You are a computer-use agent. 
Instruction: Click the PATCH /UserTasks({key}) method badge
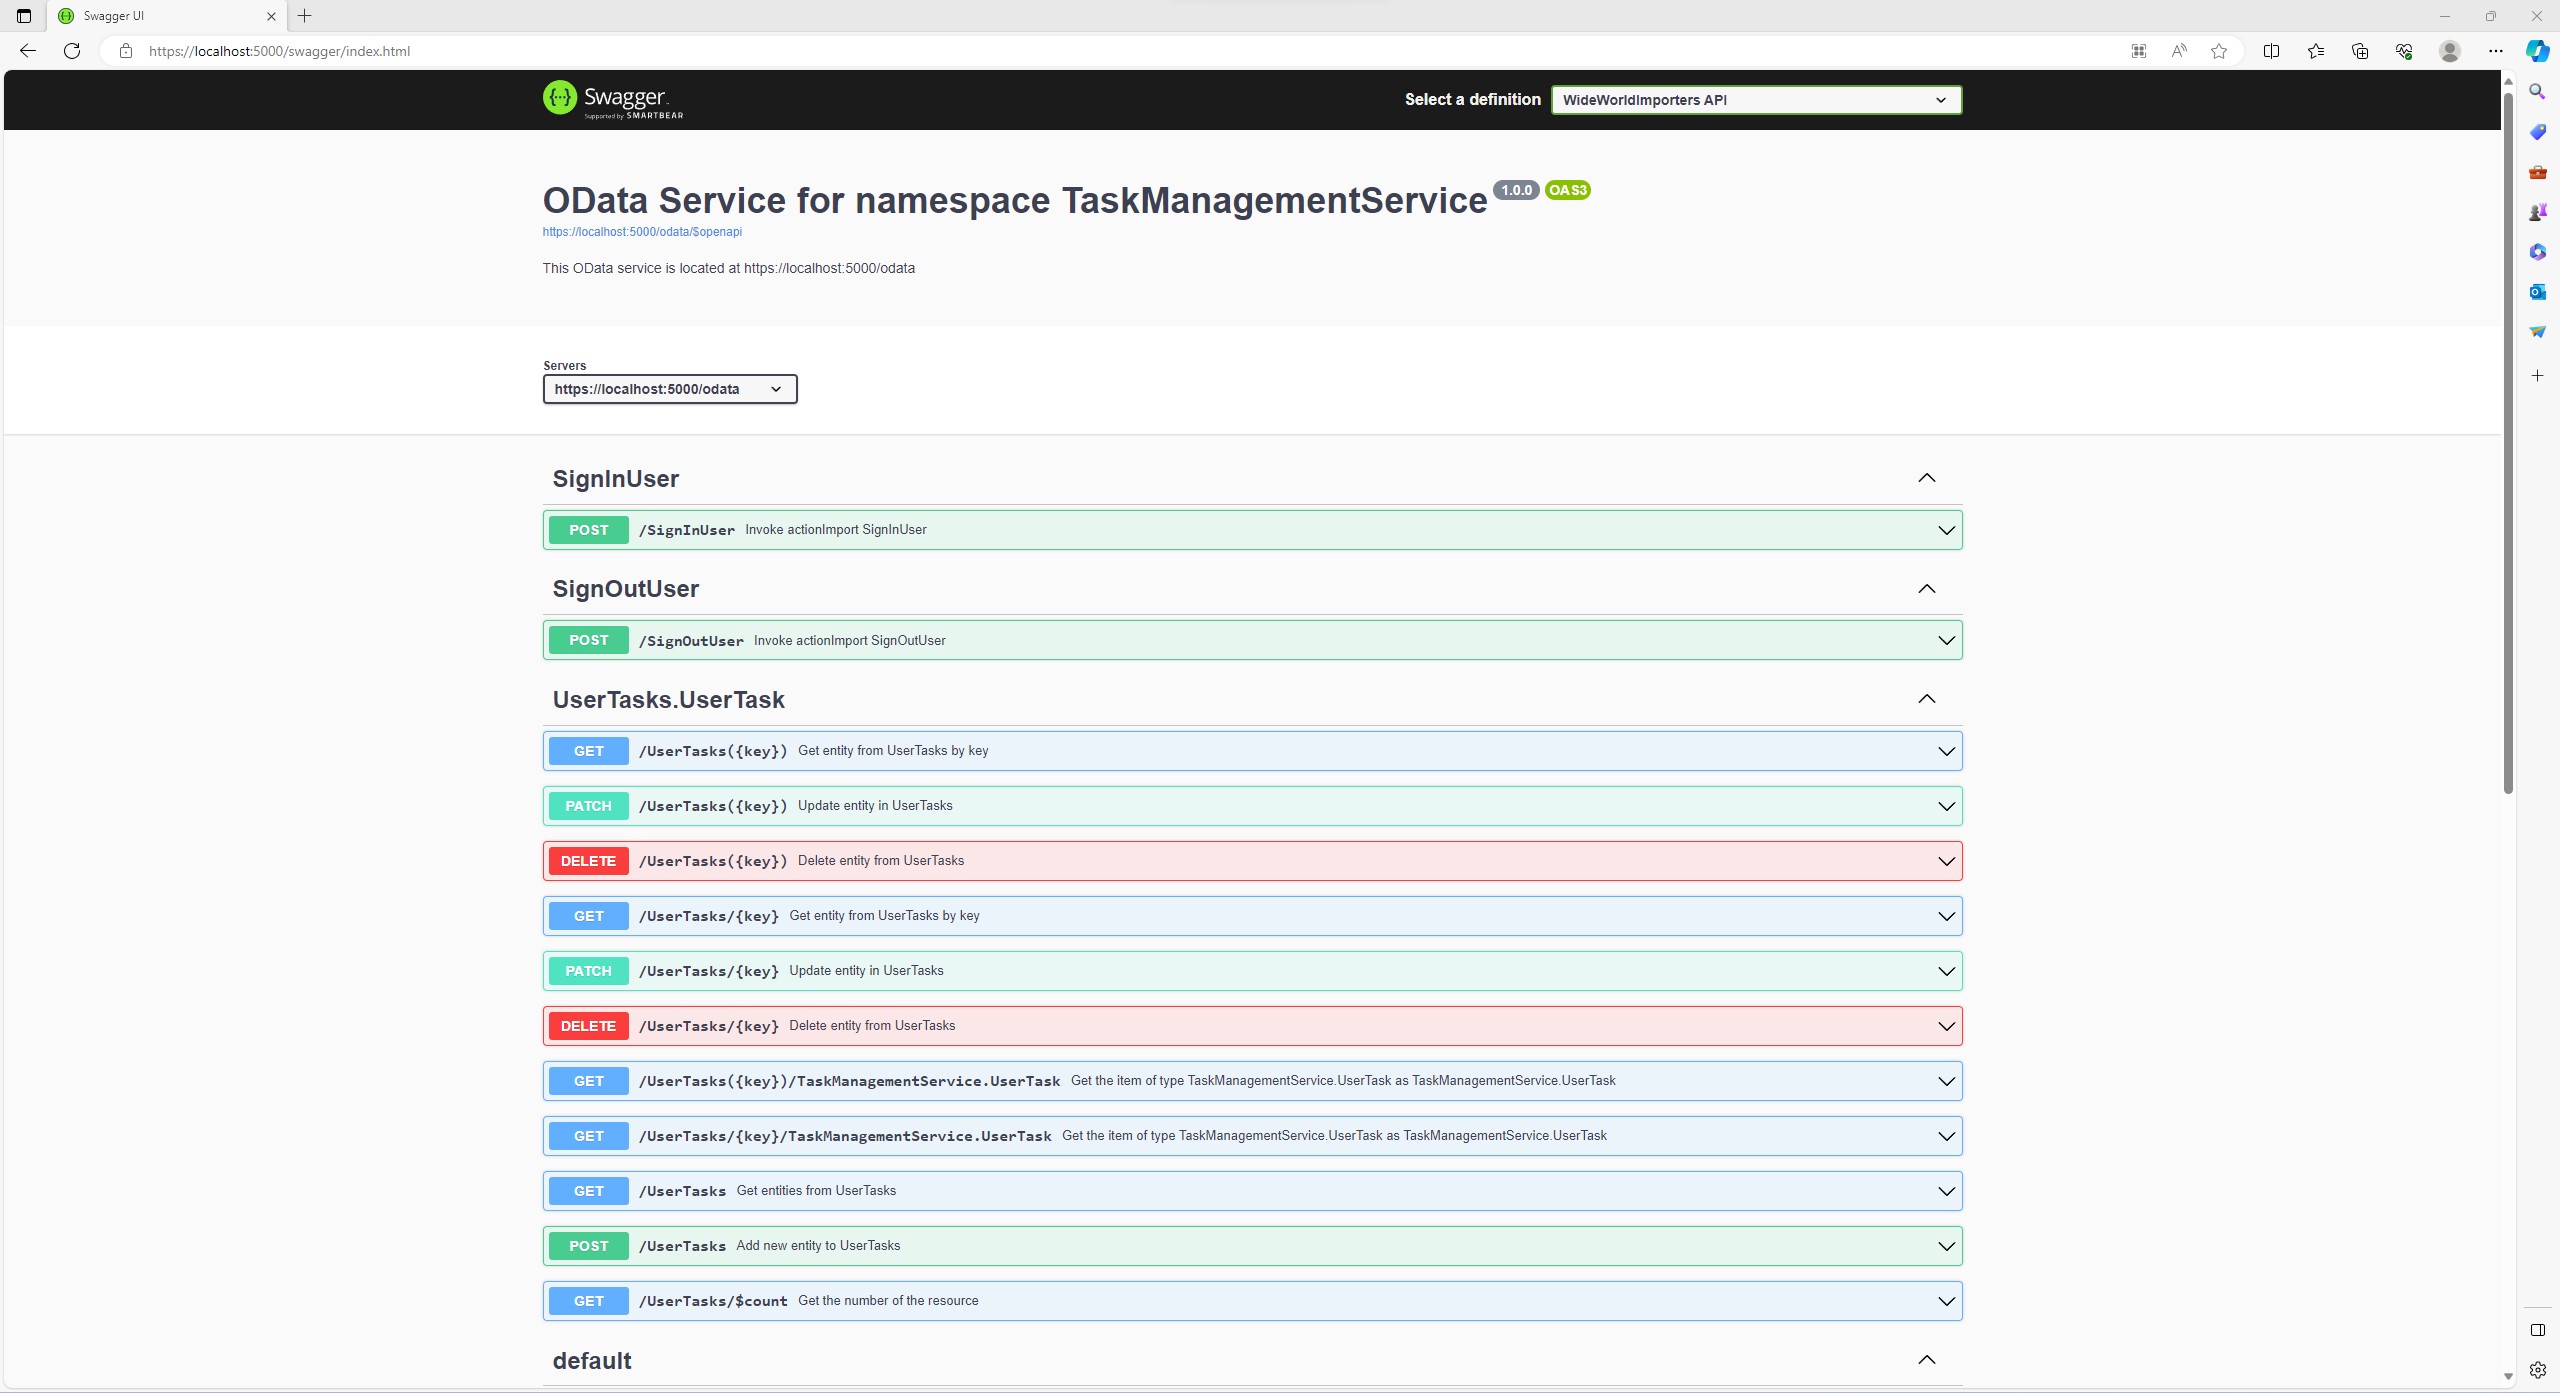[x=588, y=806]
